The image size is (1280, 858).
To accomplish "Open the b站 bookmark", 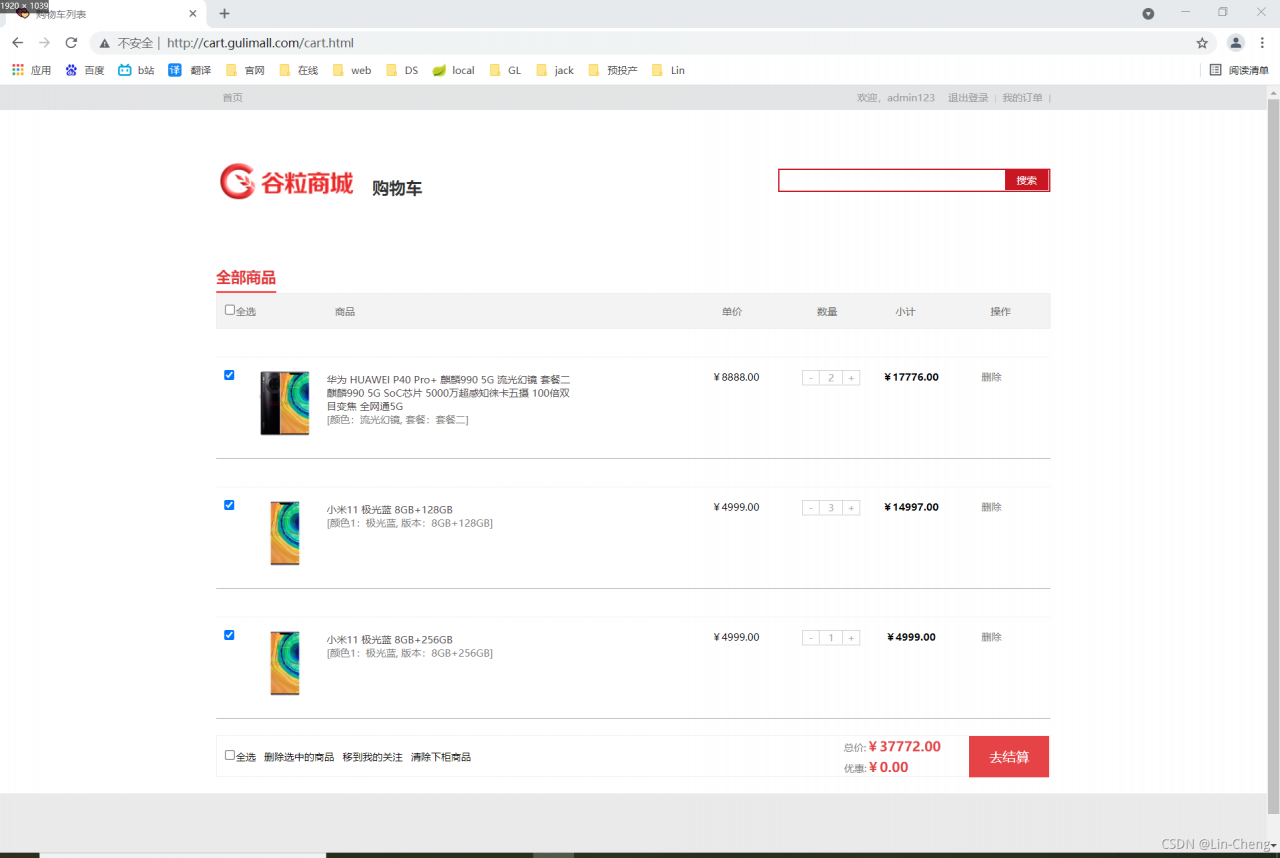I will click(x=136, y=70).
